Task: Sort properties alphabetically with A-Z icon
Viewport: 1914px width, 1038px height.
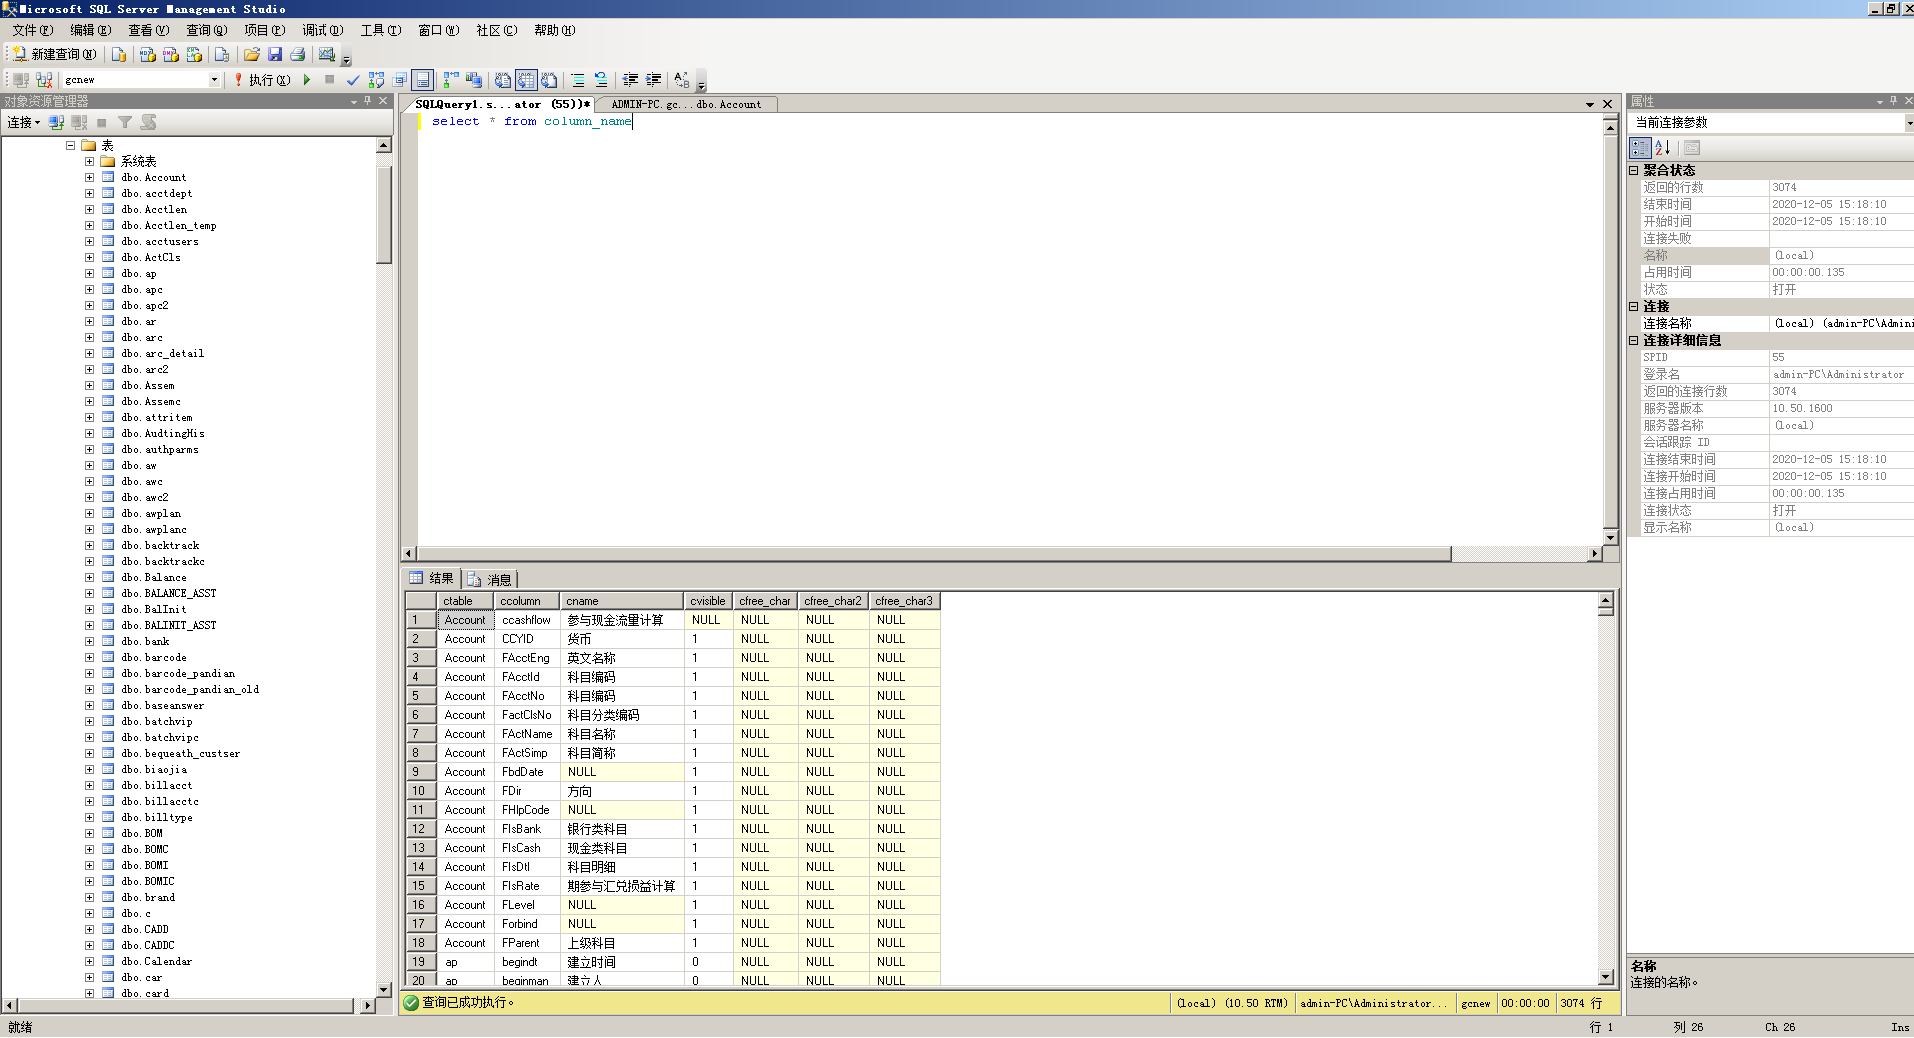Action: pos(1663,148)
